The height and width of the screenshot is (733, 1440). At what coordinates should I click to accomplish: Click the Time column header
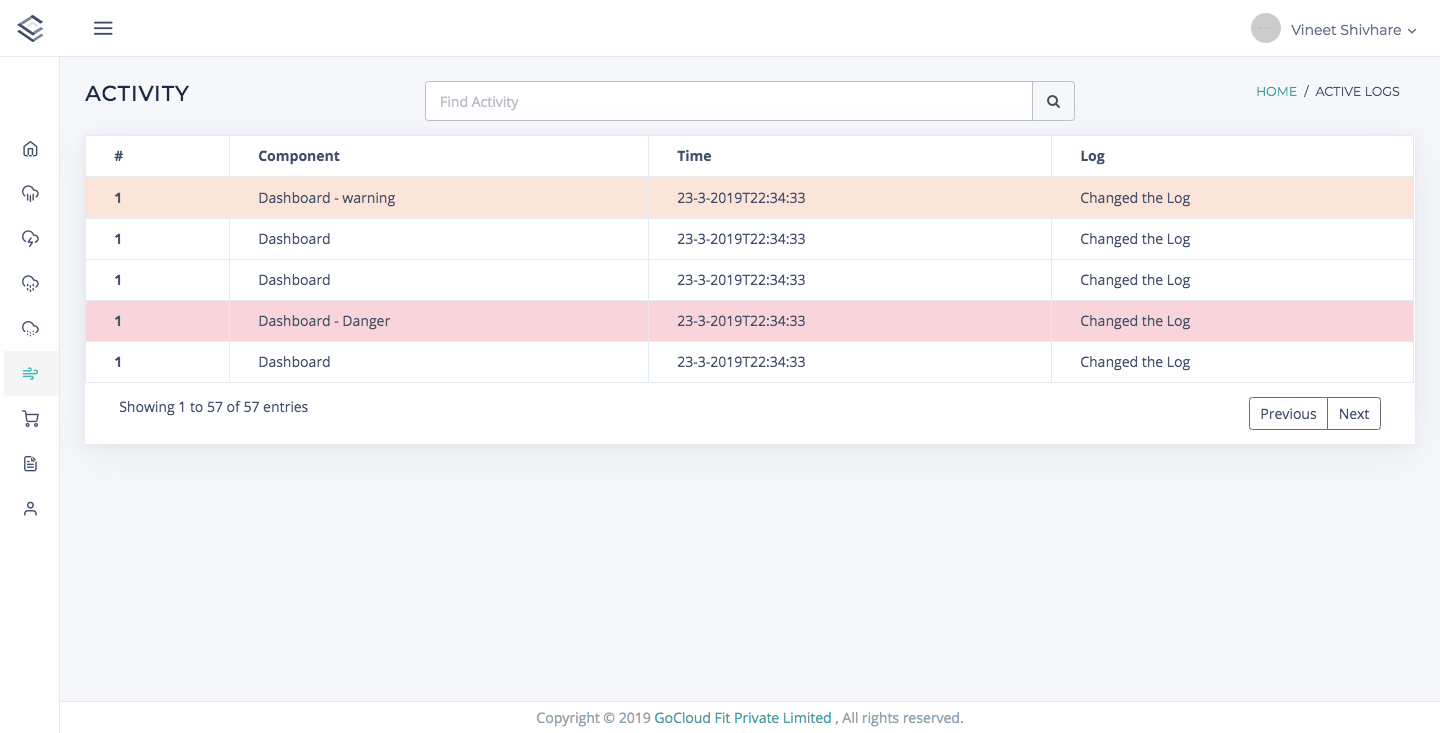tap(694, 156)
